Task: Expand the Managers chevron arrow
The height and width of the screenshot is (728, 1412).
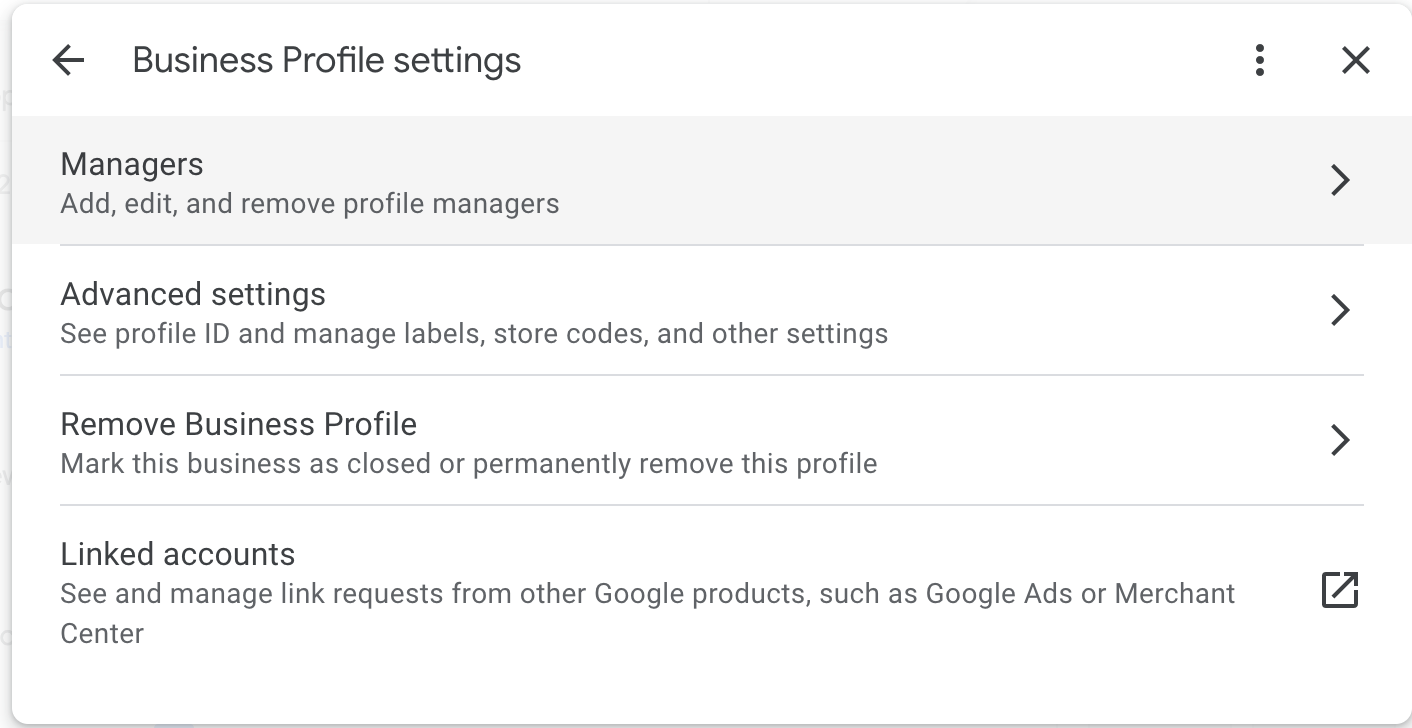Action: [1340, 180]
